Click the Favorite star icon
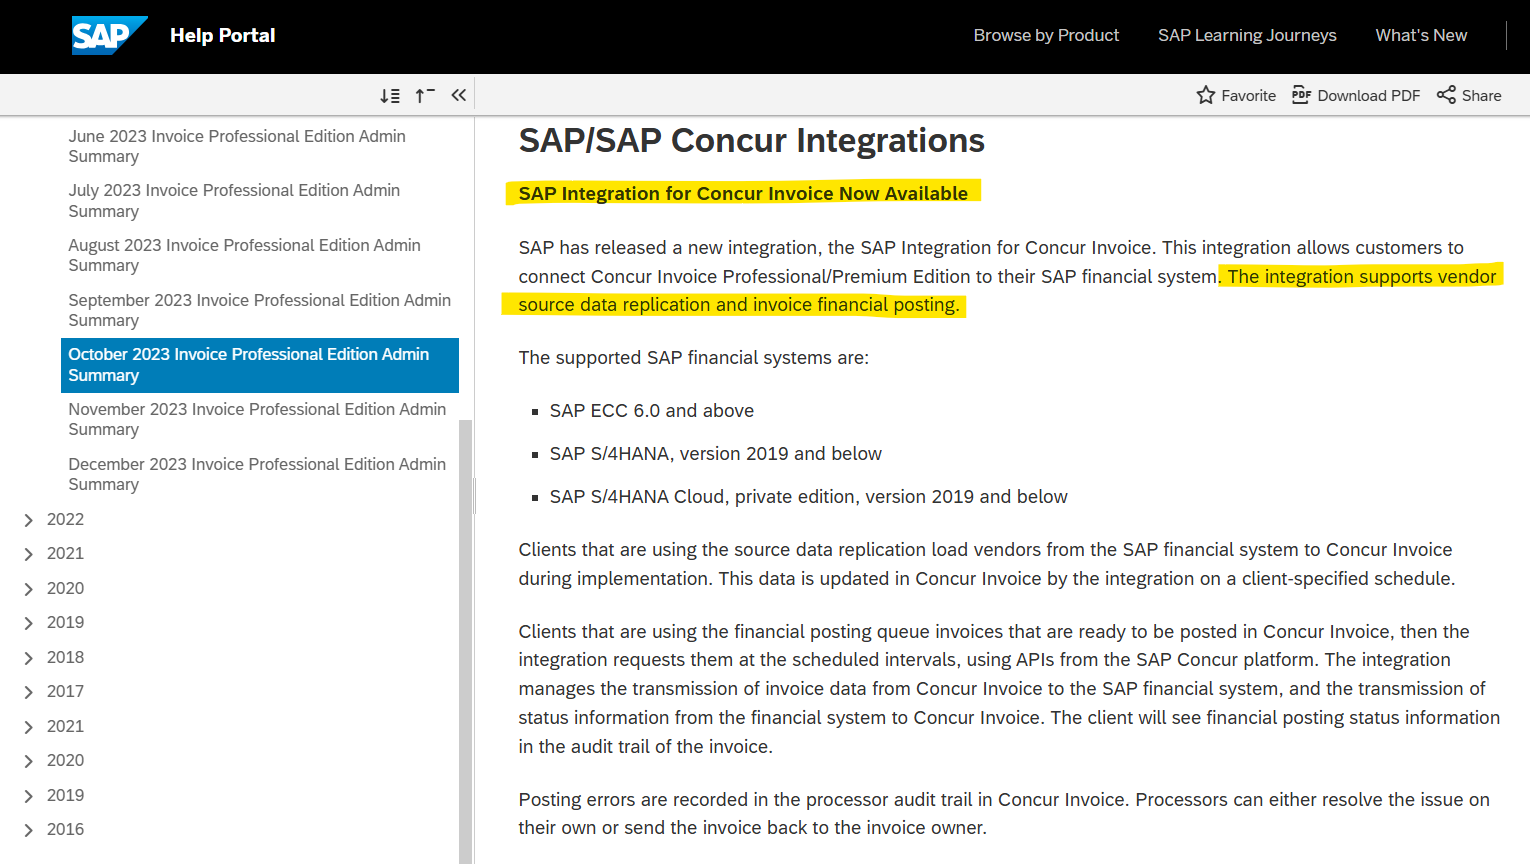 click(x=1206, y=95)
